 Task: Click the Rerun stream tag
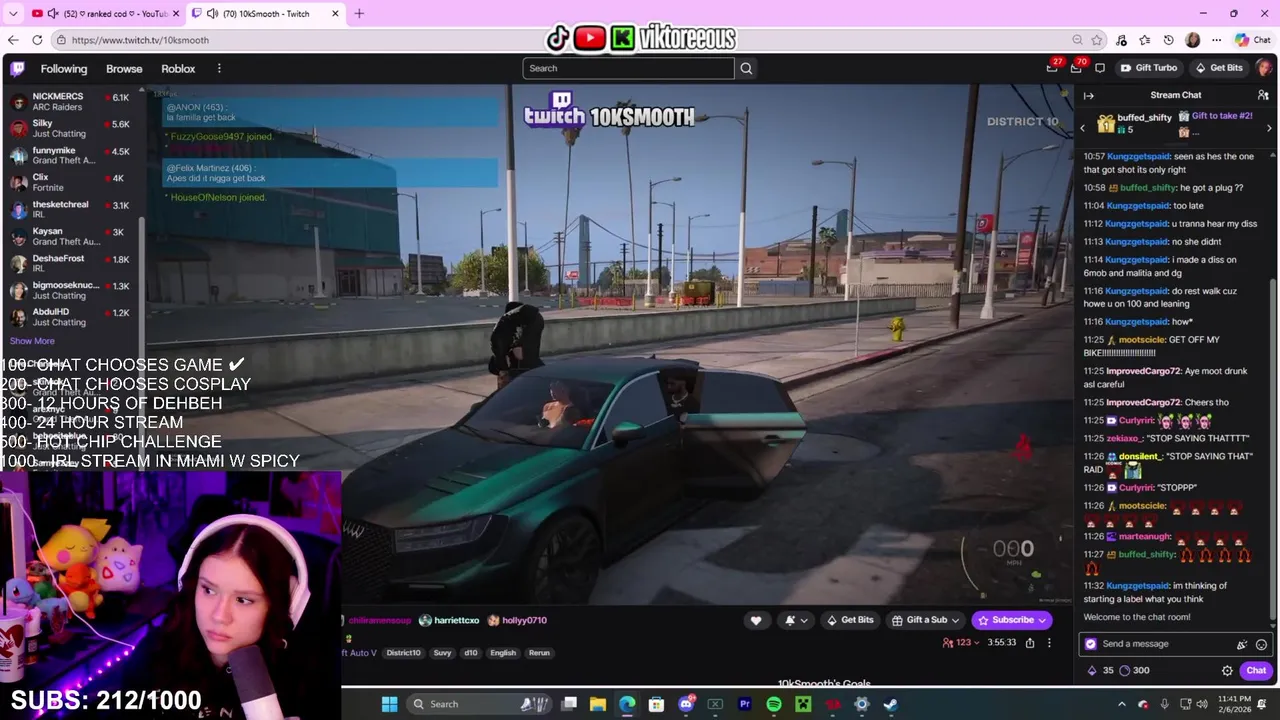(x=539, y=653)
